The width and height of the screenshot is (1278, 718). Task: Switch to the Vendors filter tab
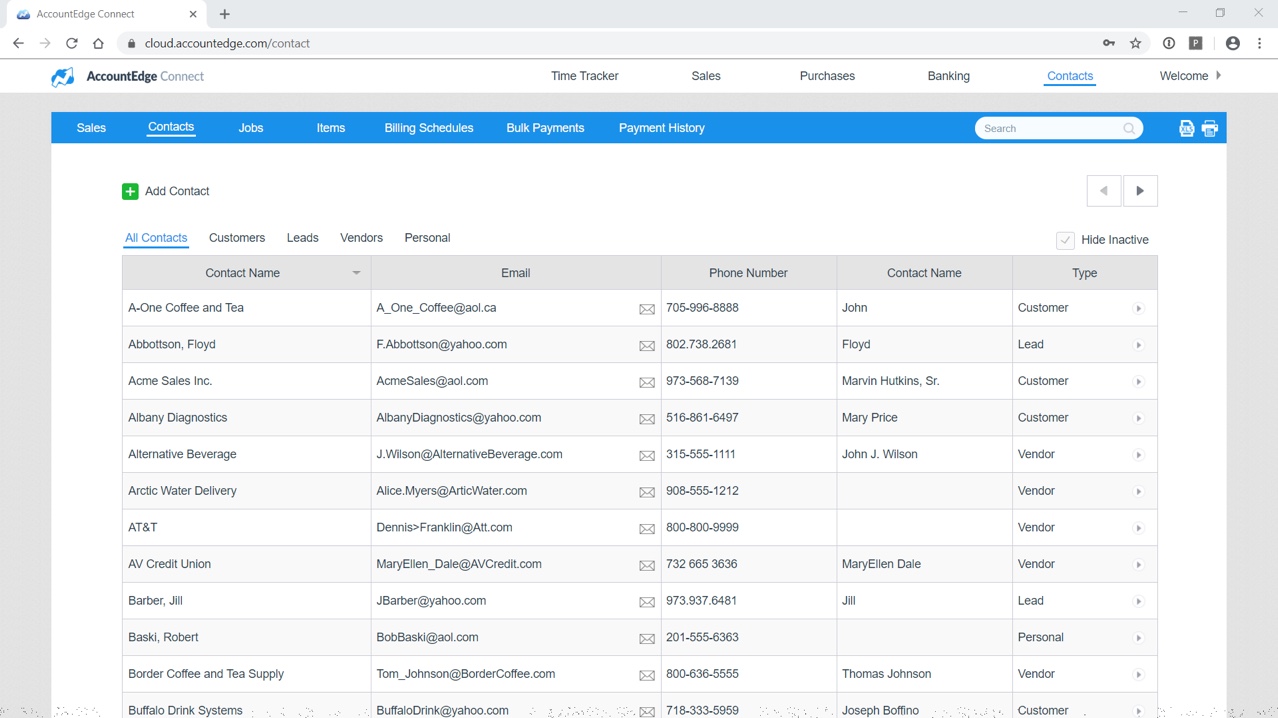click(x=361, y=238)
